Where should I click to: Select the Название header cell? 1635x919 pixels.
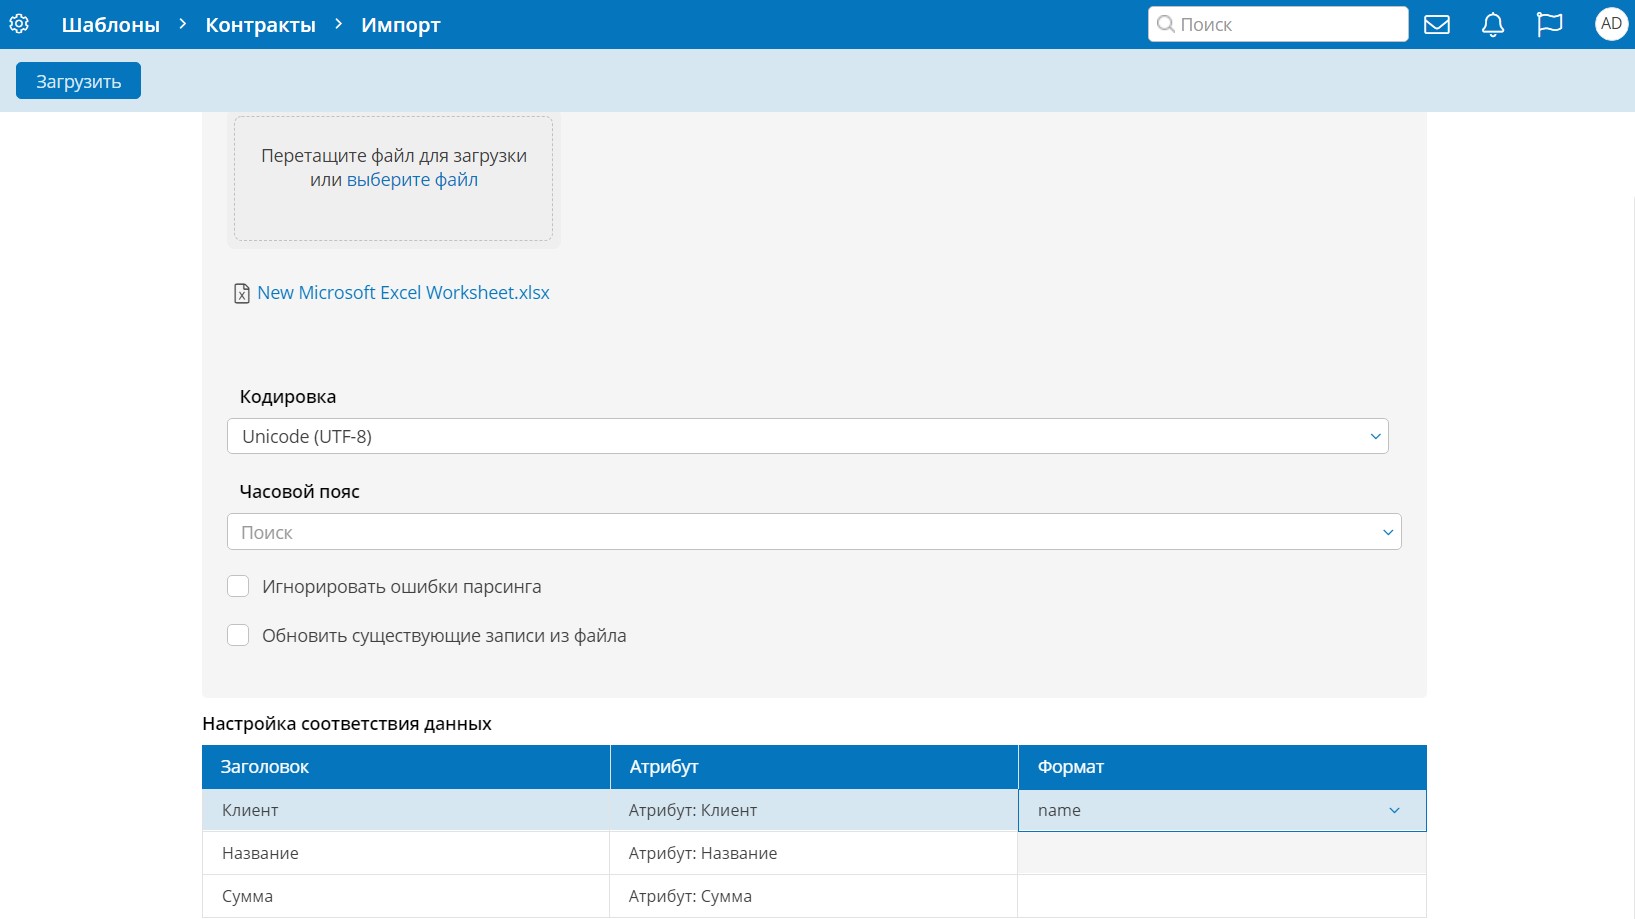click(406, 854)
